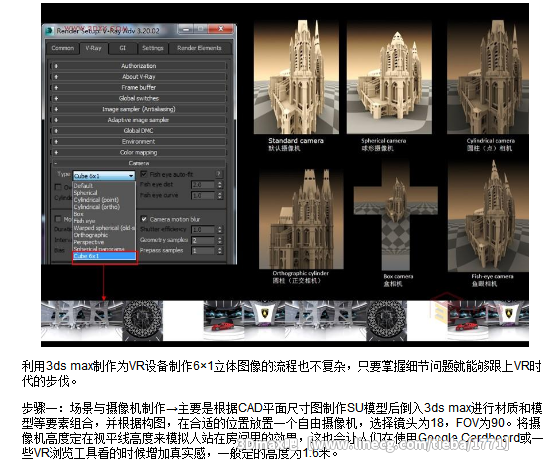Toggle Camera motion blur checkbox
549x463 pixels.
click(144, 219)
